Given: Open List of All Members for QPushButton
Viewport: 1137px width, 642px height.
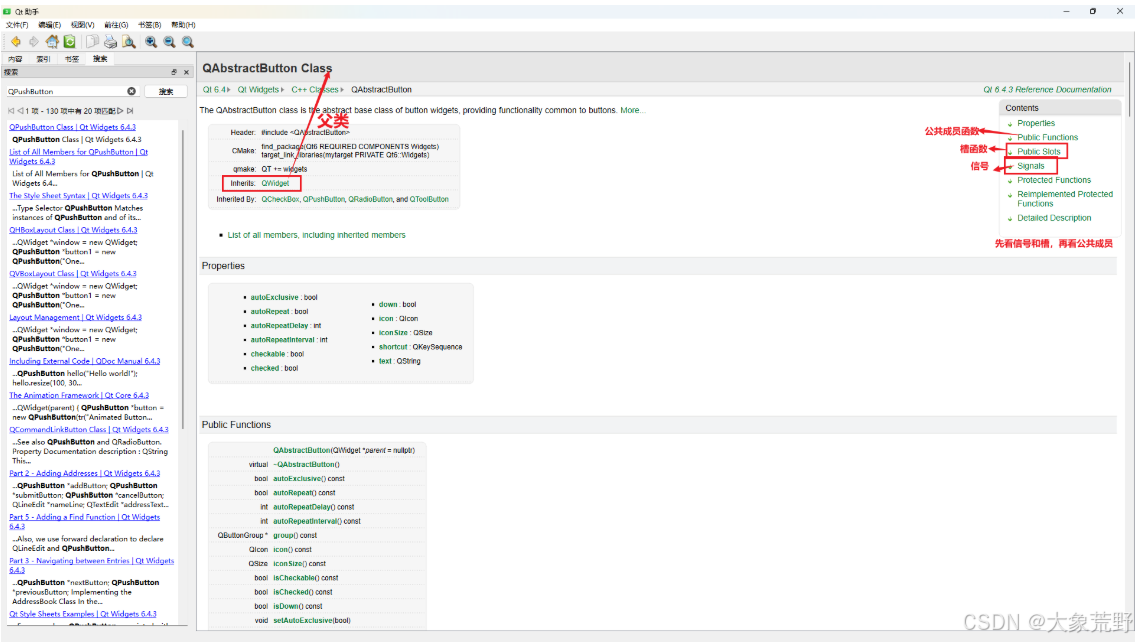Looking at the screenshot, I should (x=78, y=157).
